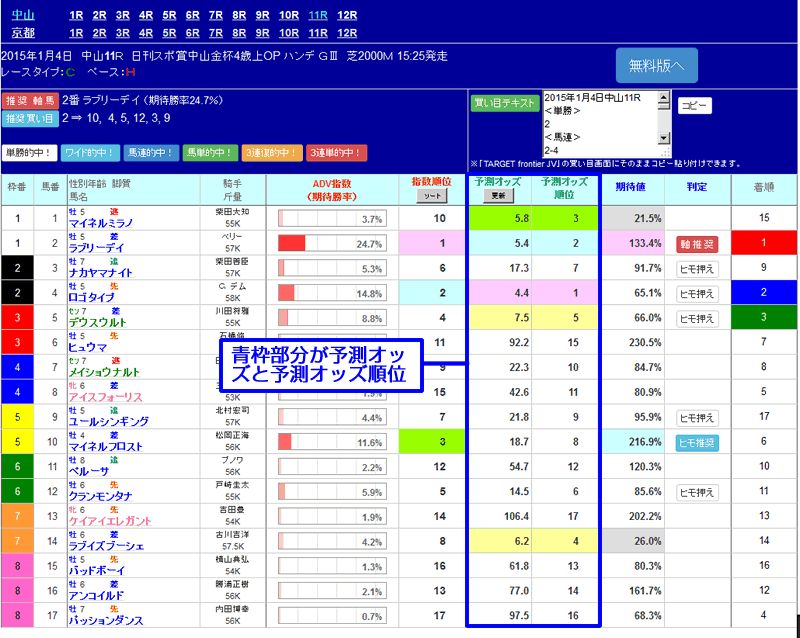Screen dimensions: 800x638
Task: Click the 14.8% win-rate bar for ロゴタイプ
Action: point(332,293)
